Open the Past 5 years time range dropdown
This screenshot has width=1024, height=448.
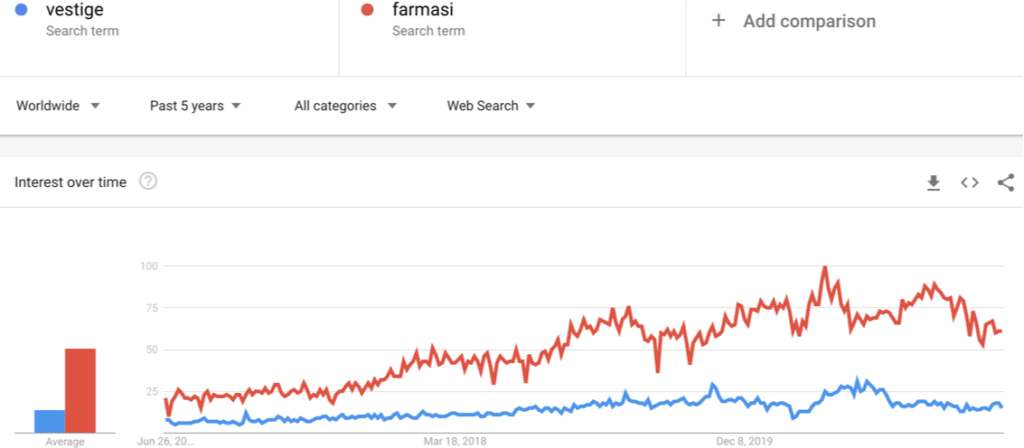[195, 106]
